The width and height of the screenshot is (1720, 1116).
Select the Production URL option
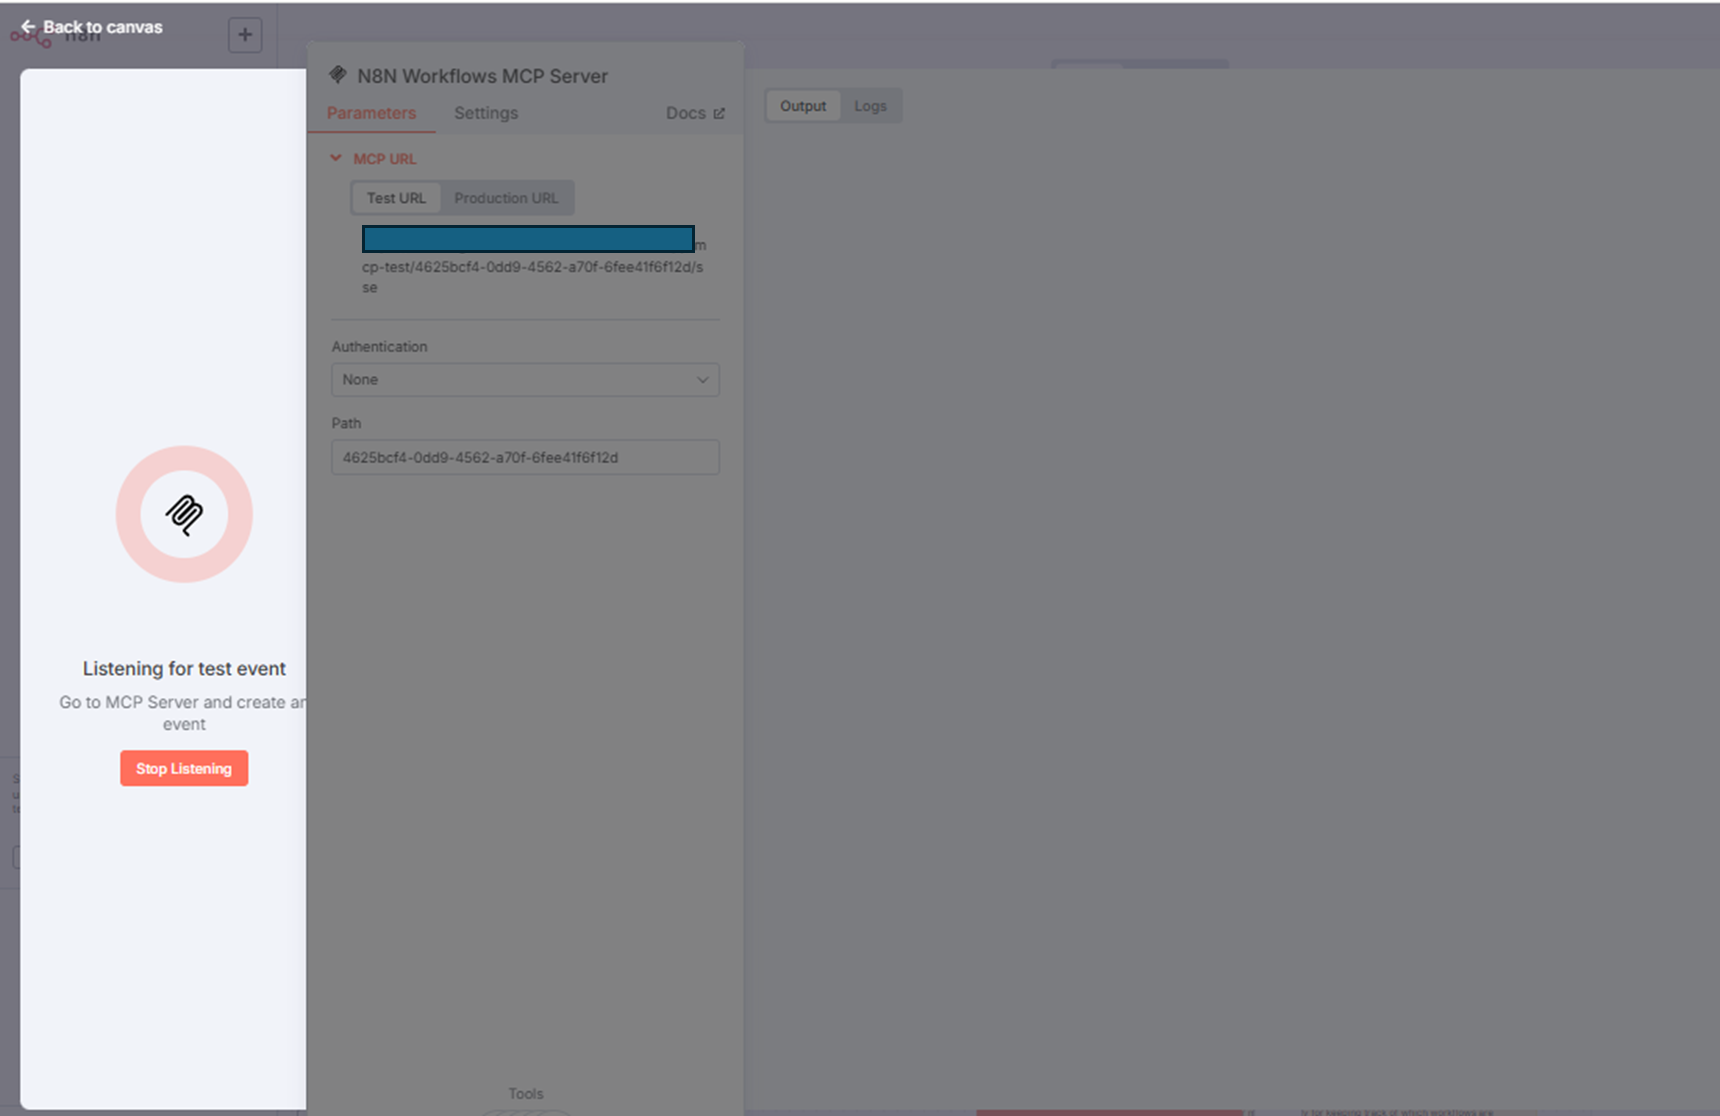506,198
